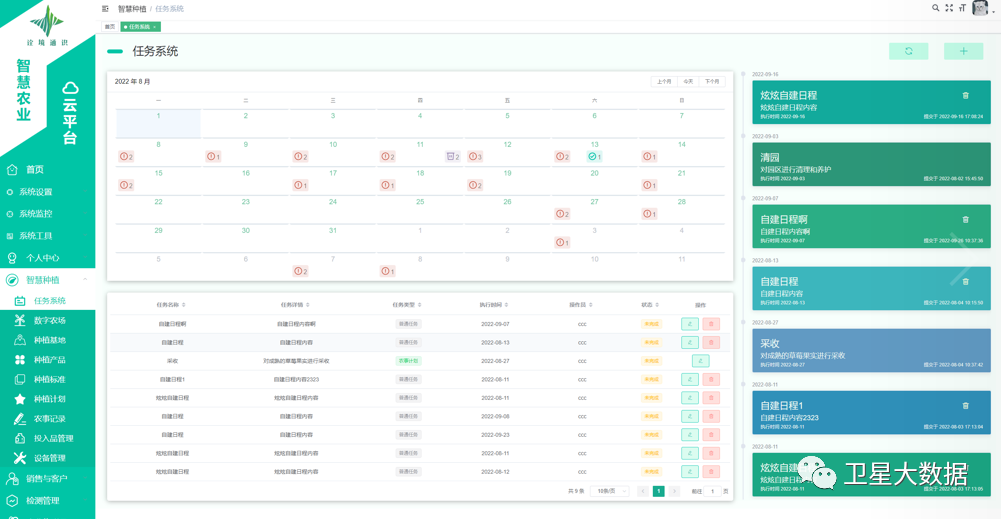Click the plus icon to add task
The width and height of the screenshot is (1001, 519).
point(963,51)
